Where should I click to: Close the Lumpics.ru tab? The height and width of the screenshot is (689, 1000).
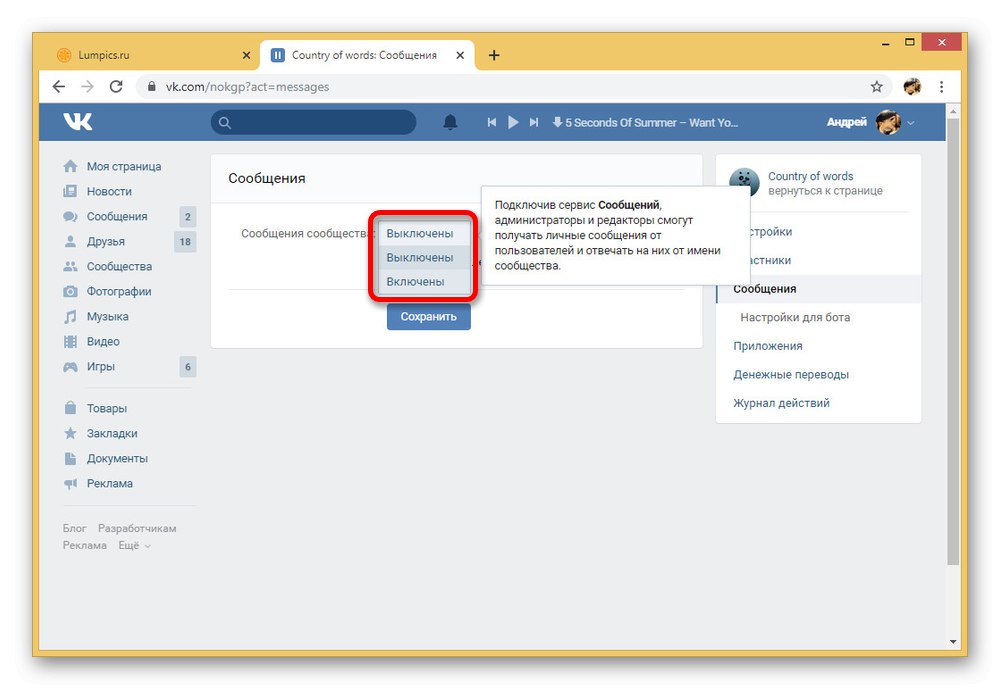[246, 56]
